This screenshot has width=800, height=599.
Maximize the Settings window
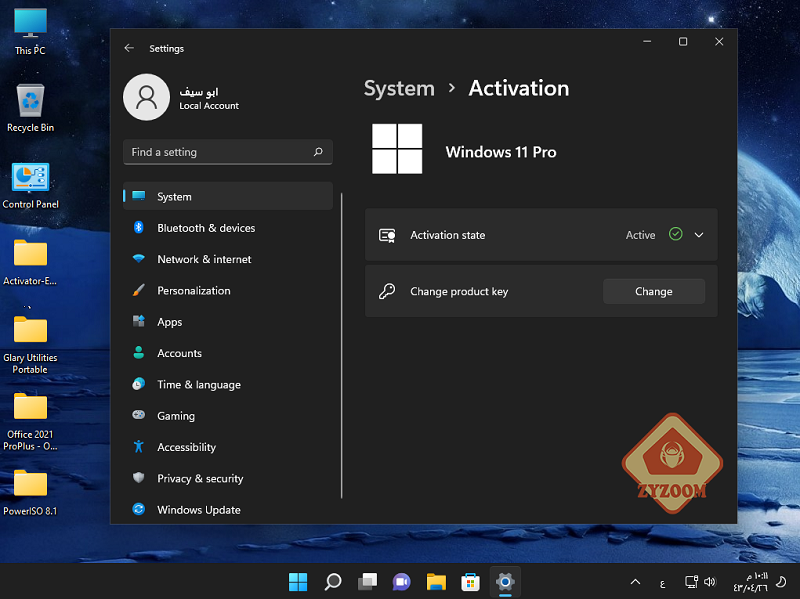(683, 41)
